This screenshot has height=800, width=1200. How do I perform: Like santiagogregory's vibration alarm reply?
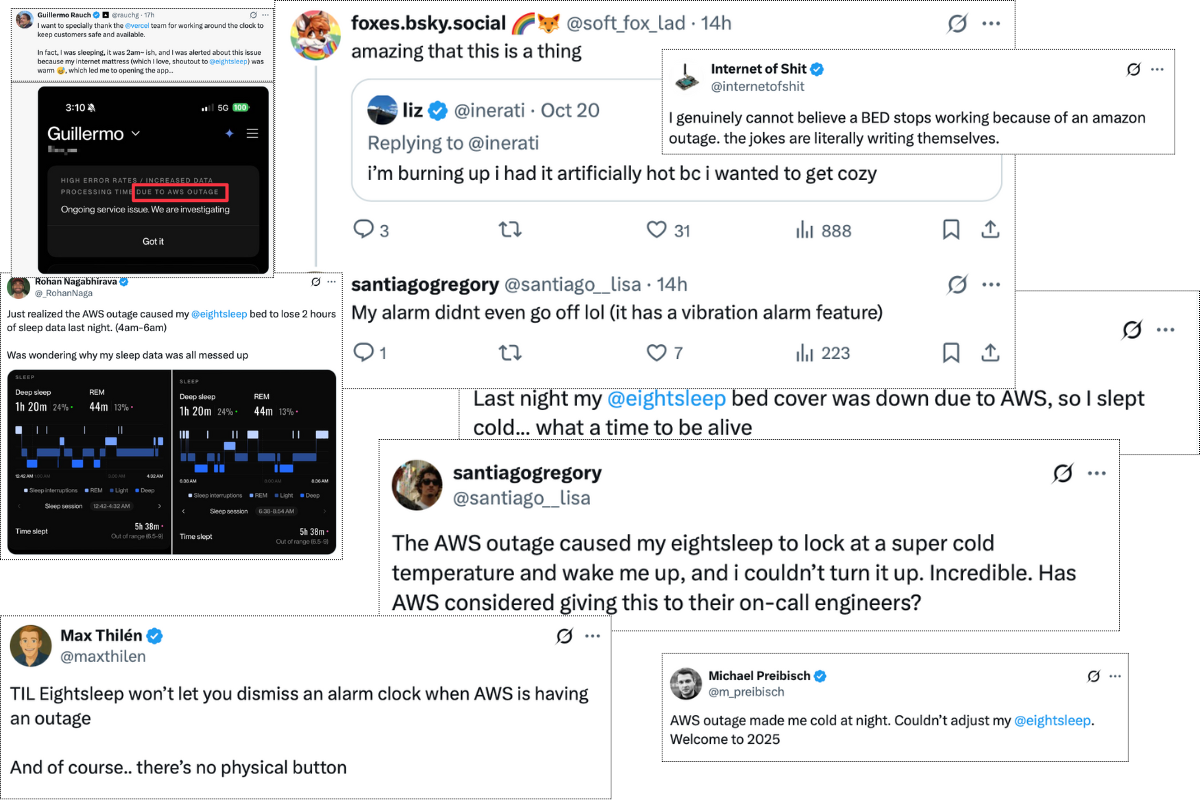(656, 352)
